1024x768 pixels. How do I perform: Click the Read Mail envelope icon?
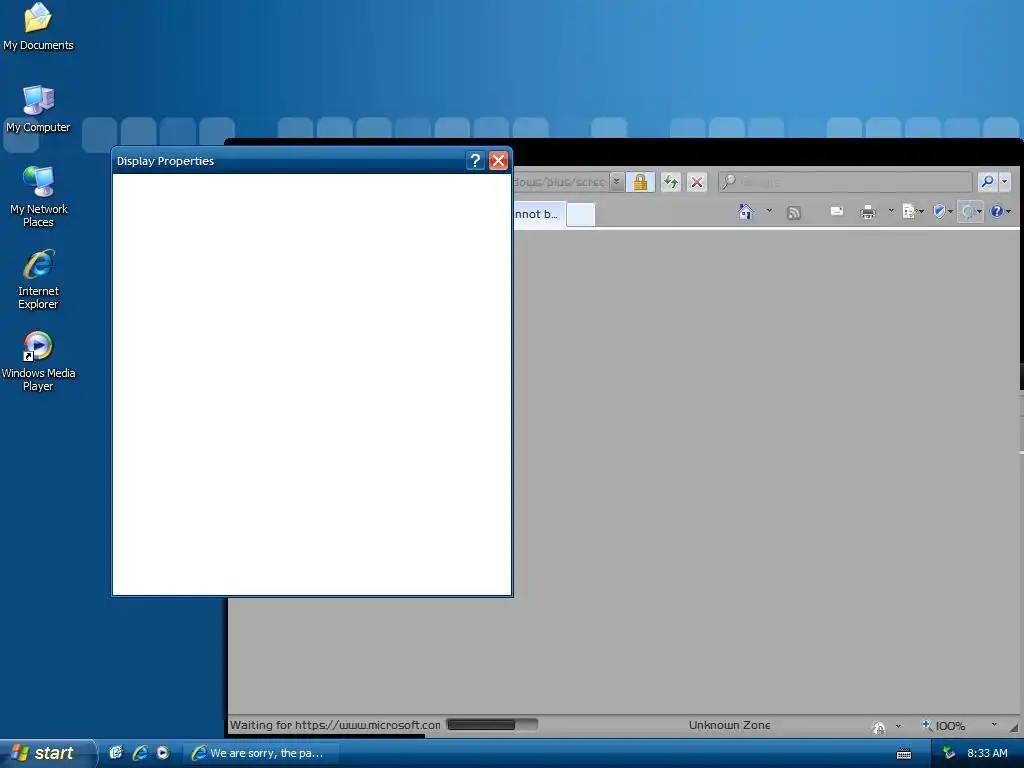pyautogui.click(x=837, y=211)
